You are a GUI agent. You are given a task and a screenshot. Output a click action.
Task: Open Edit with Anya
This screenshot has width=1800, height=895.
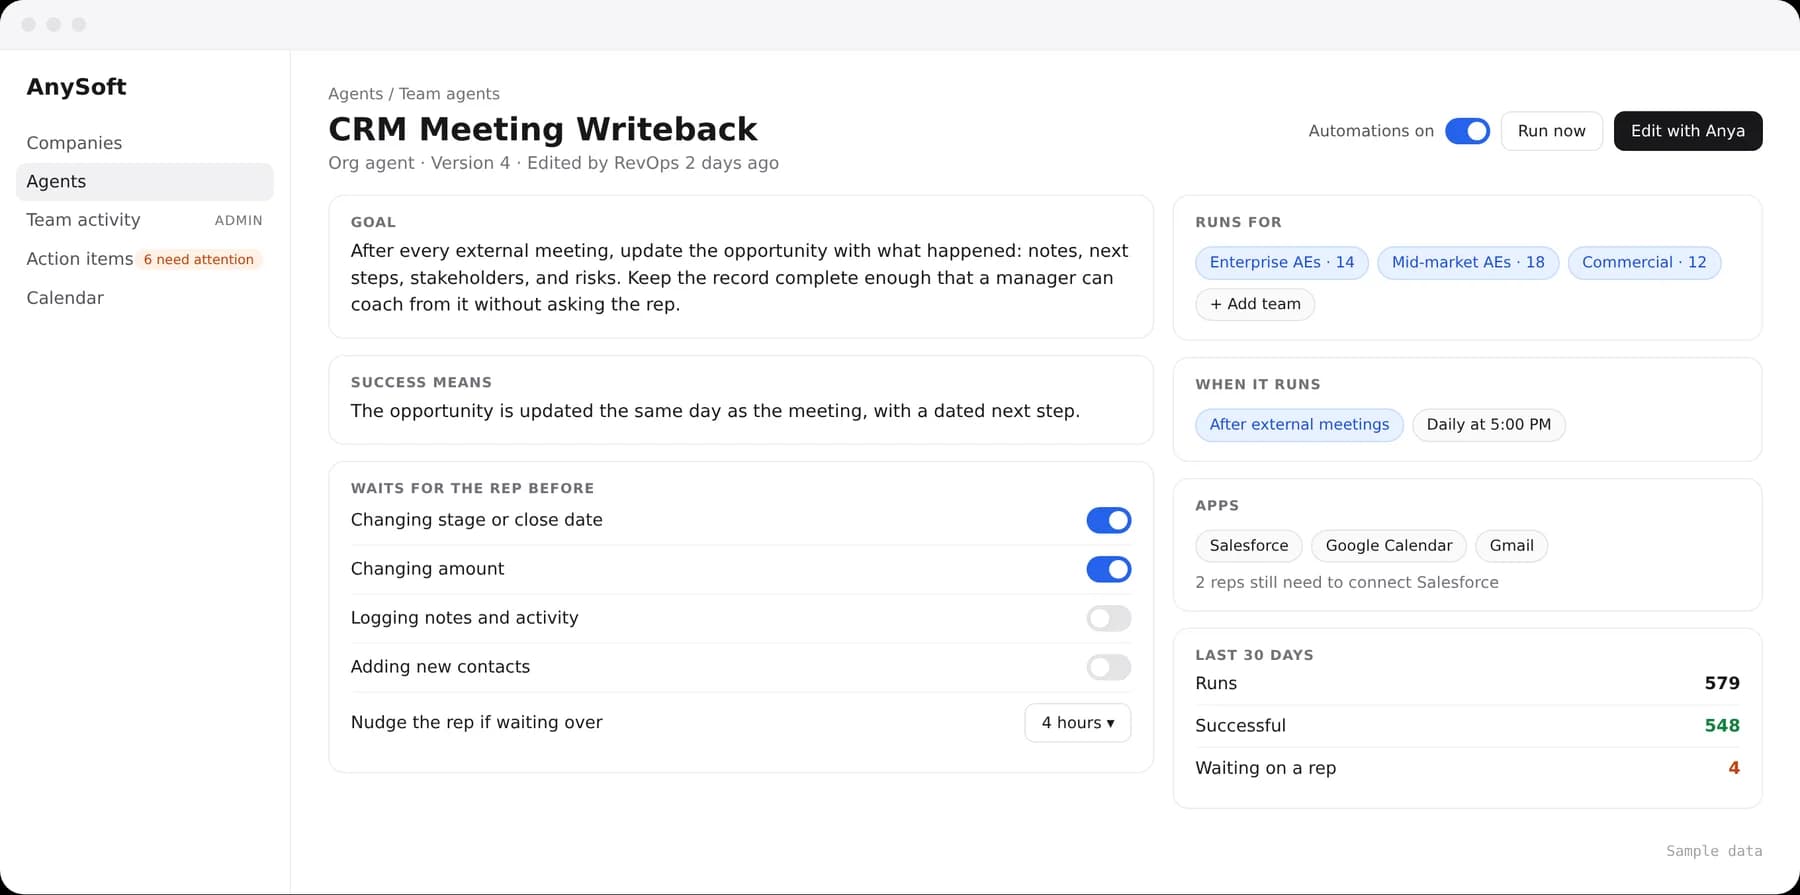coord(1688,131)
